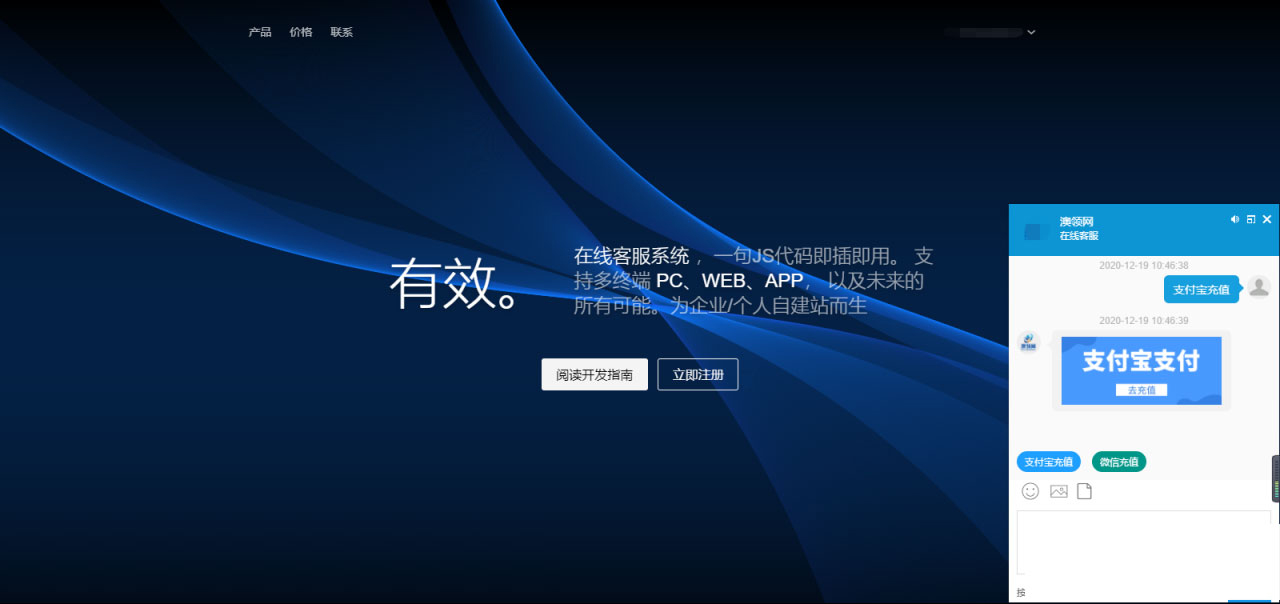Click the chat message input field
The height and width of the screenshot is (604, 1280).
click(x=1143, y=540)
